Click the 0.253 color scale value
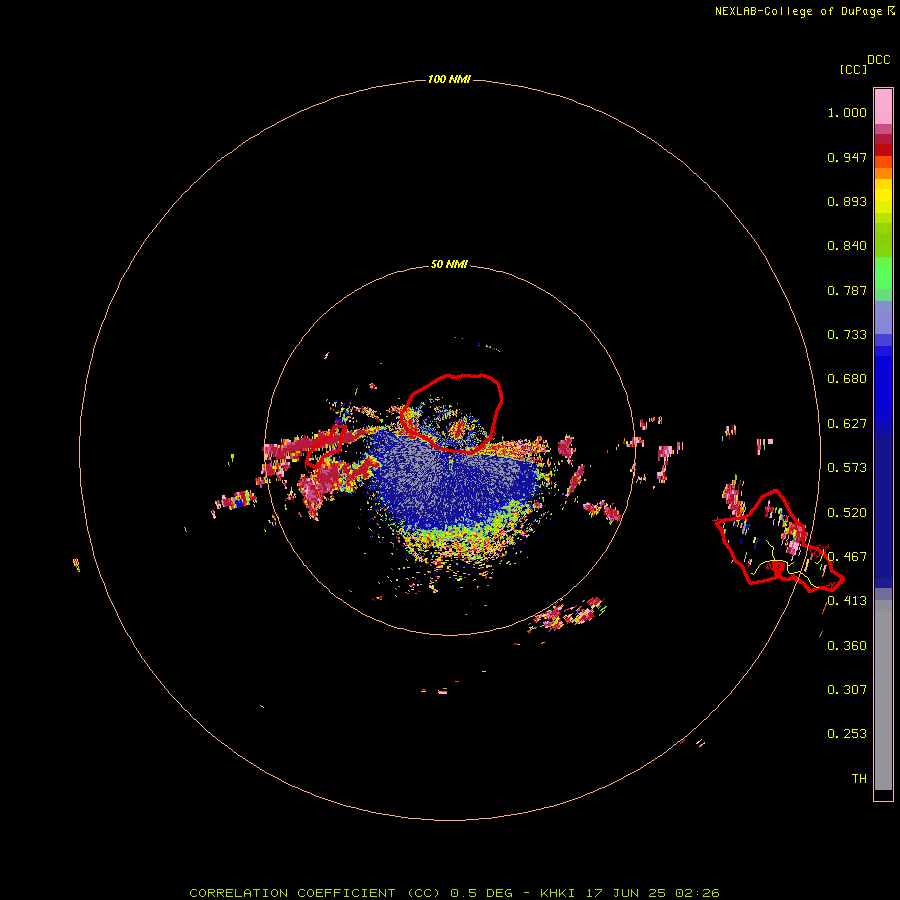This screenshot has height=900, width=900. tap(847, 734)
